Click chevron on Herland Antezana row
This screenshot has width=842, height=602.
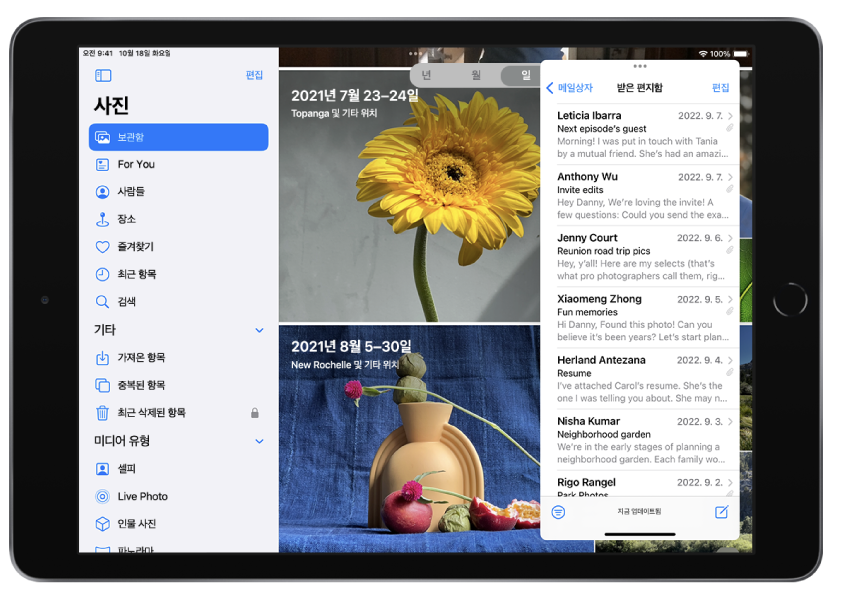[x=730, y=360]
